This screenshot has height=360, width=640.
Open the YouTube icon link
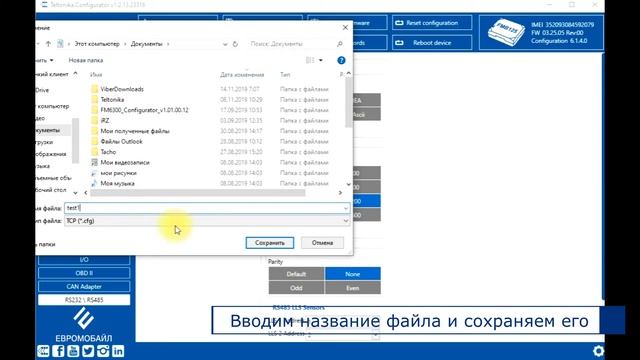[x=73, y=351]
